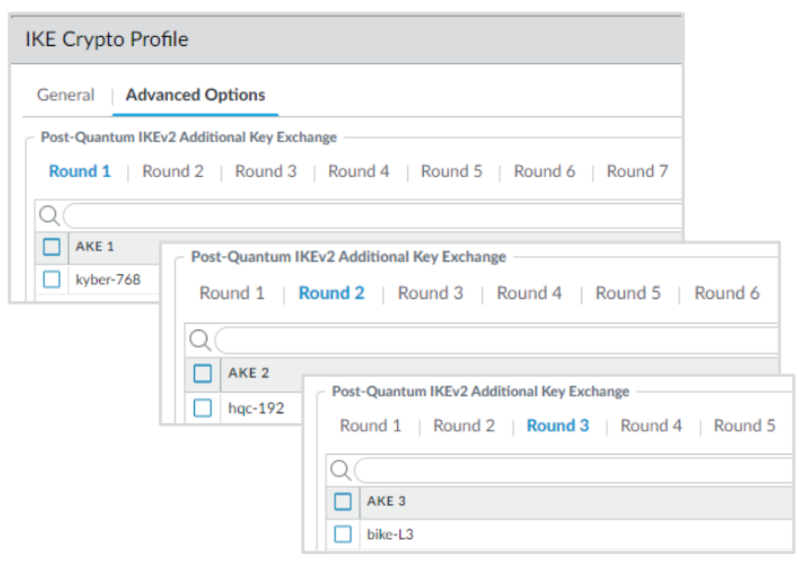Click the search magnifier icon above AKE 1
This screenshot has width=803, height=562.
click(49, 214)
